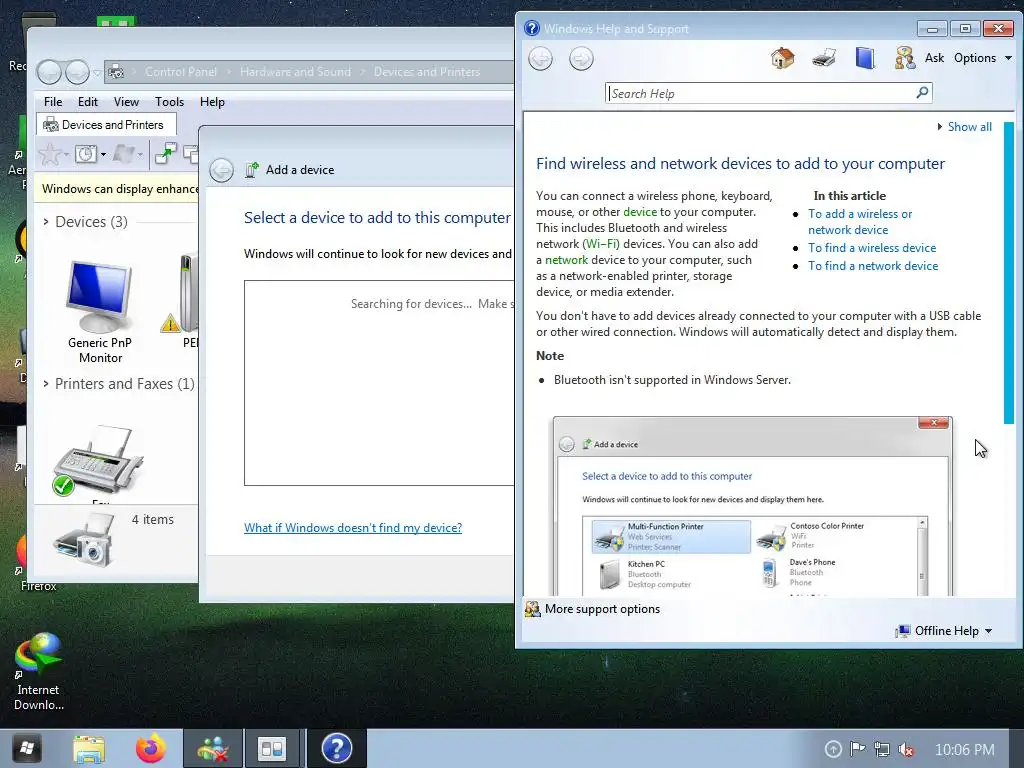Screen dimensions: 1024x768
Task: Click the Control Panel address bar icon
Action: 116,72
